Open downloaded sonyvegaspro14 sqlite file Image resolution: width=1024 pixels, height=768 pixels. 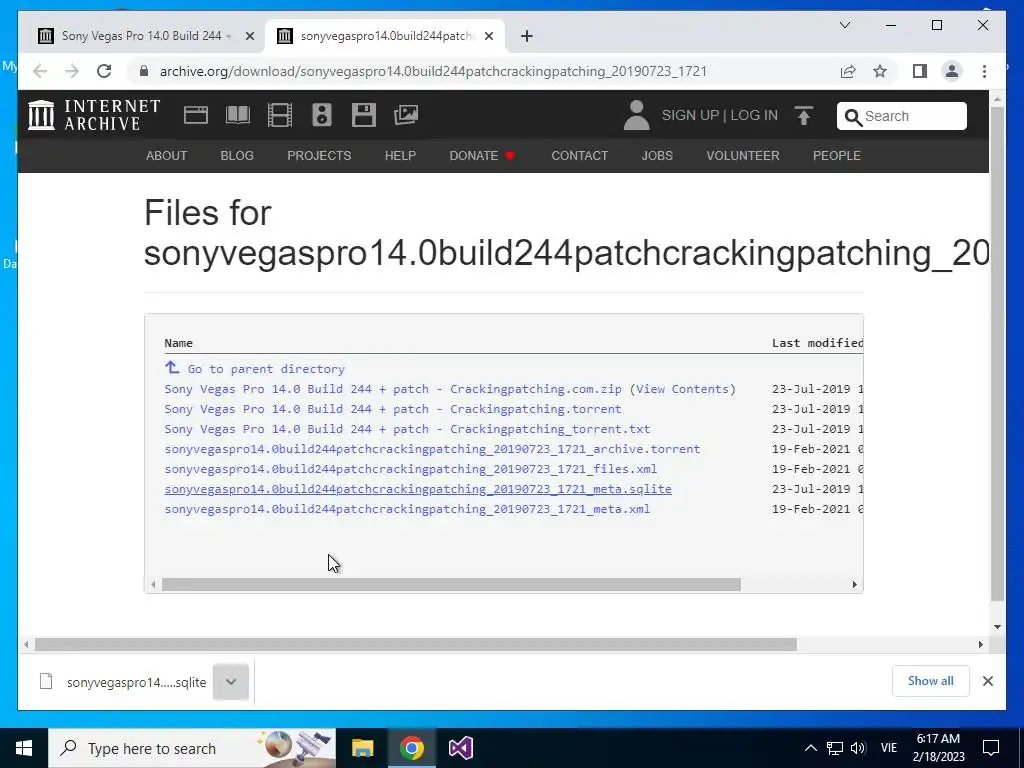[123, 682]
